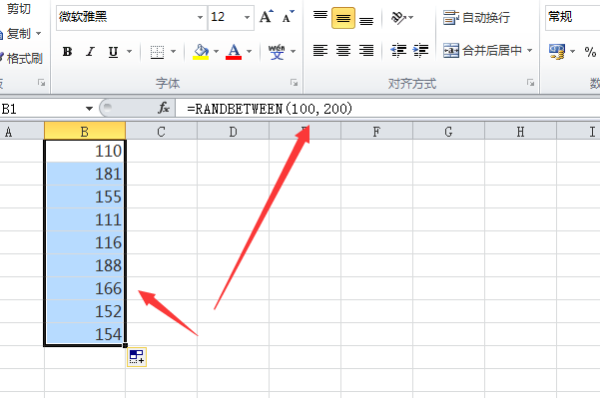The height and width of the screenshot is (398, 600).
Task: Align text left icon
Action: [320, 51]
